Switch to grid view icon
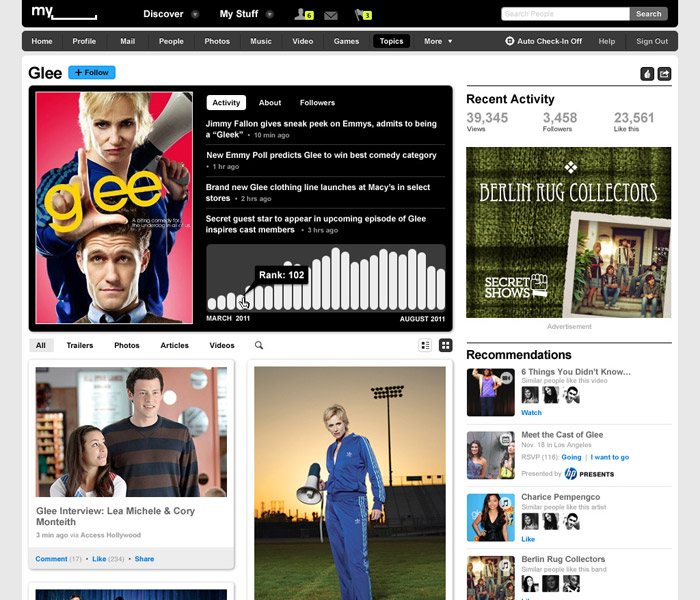 (x=446, y=345)
